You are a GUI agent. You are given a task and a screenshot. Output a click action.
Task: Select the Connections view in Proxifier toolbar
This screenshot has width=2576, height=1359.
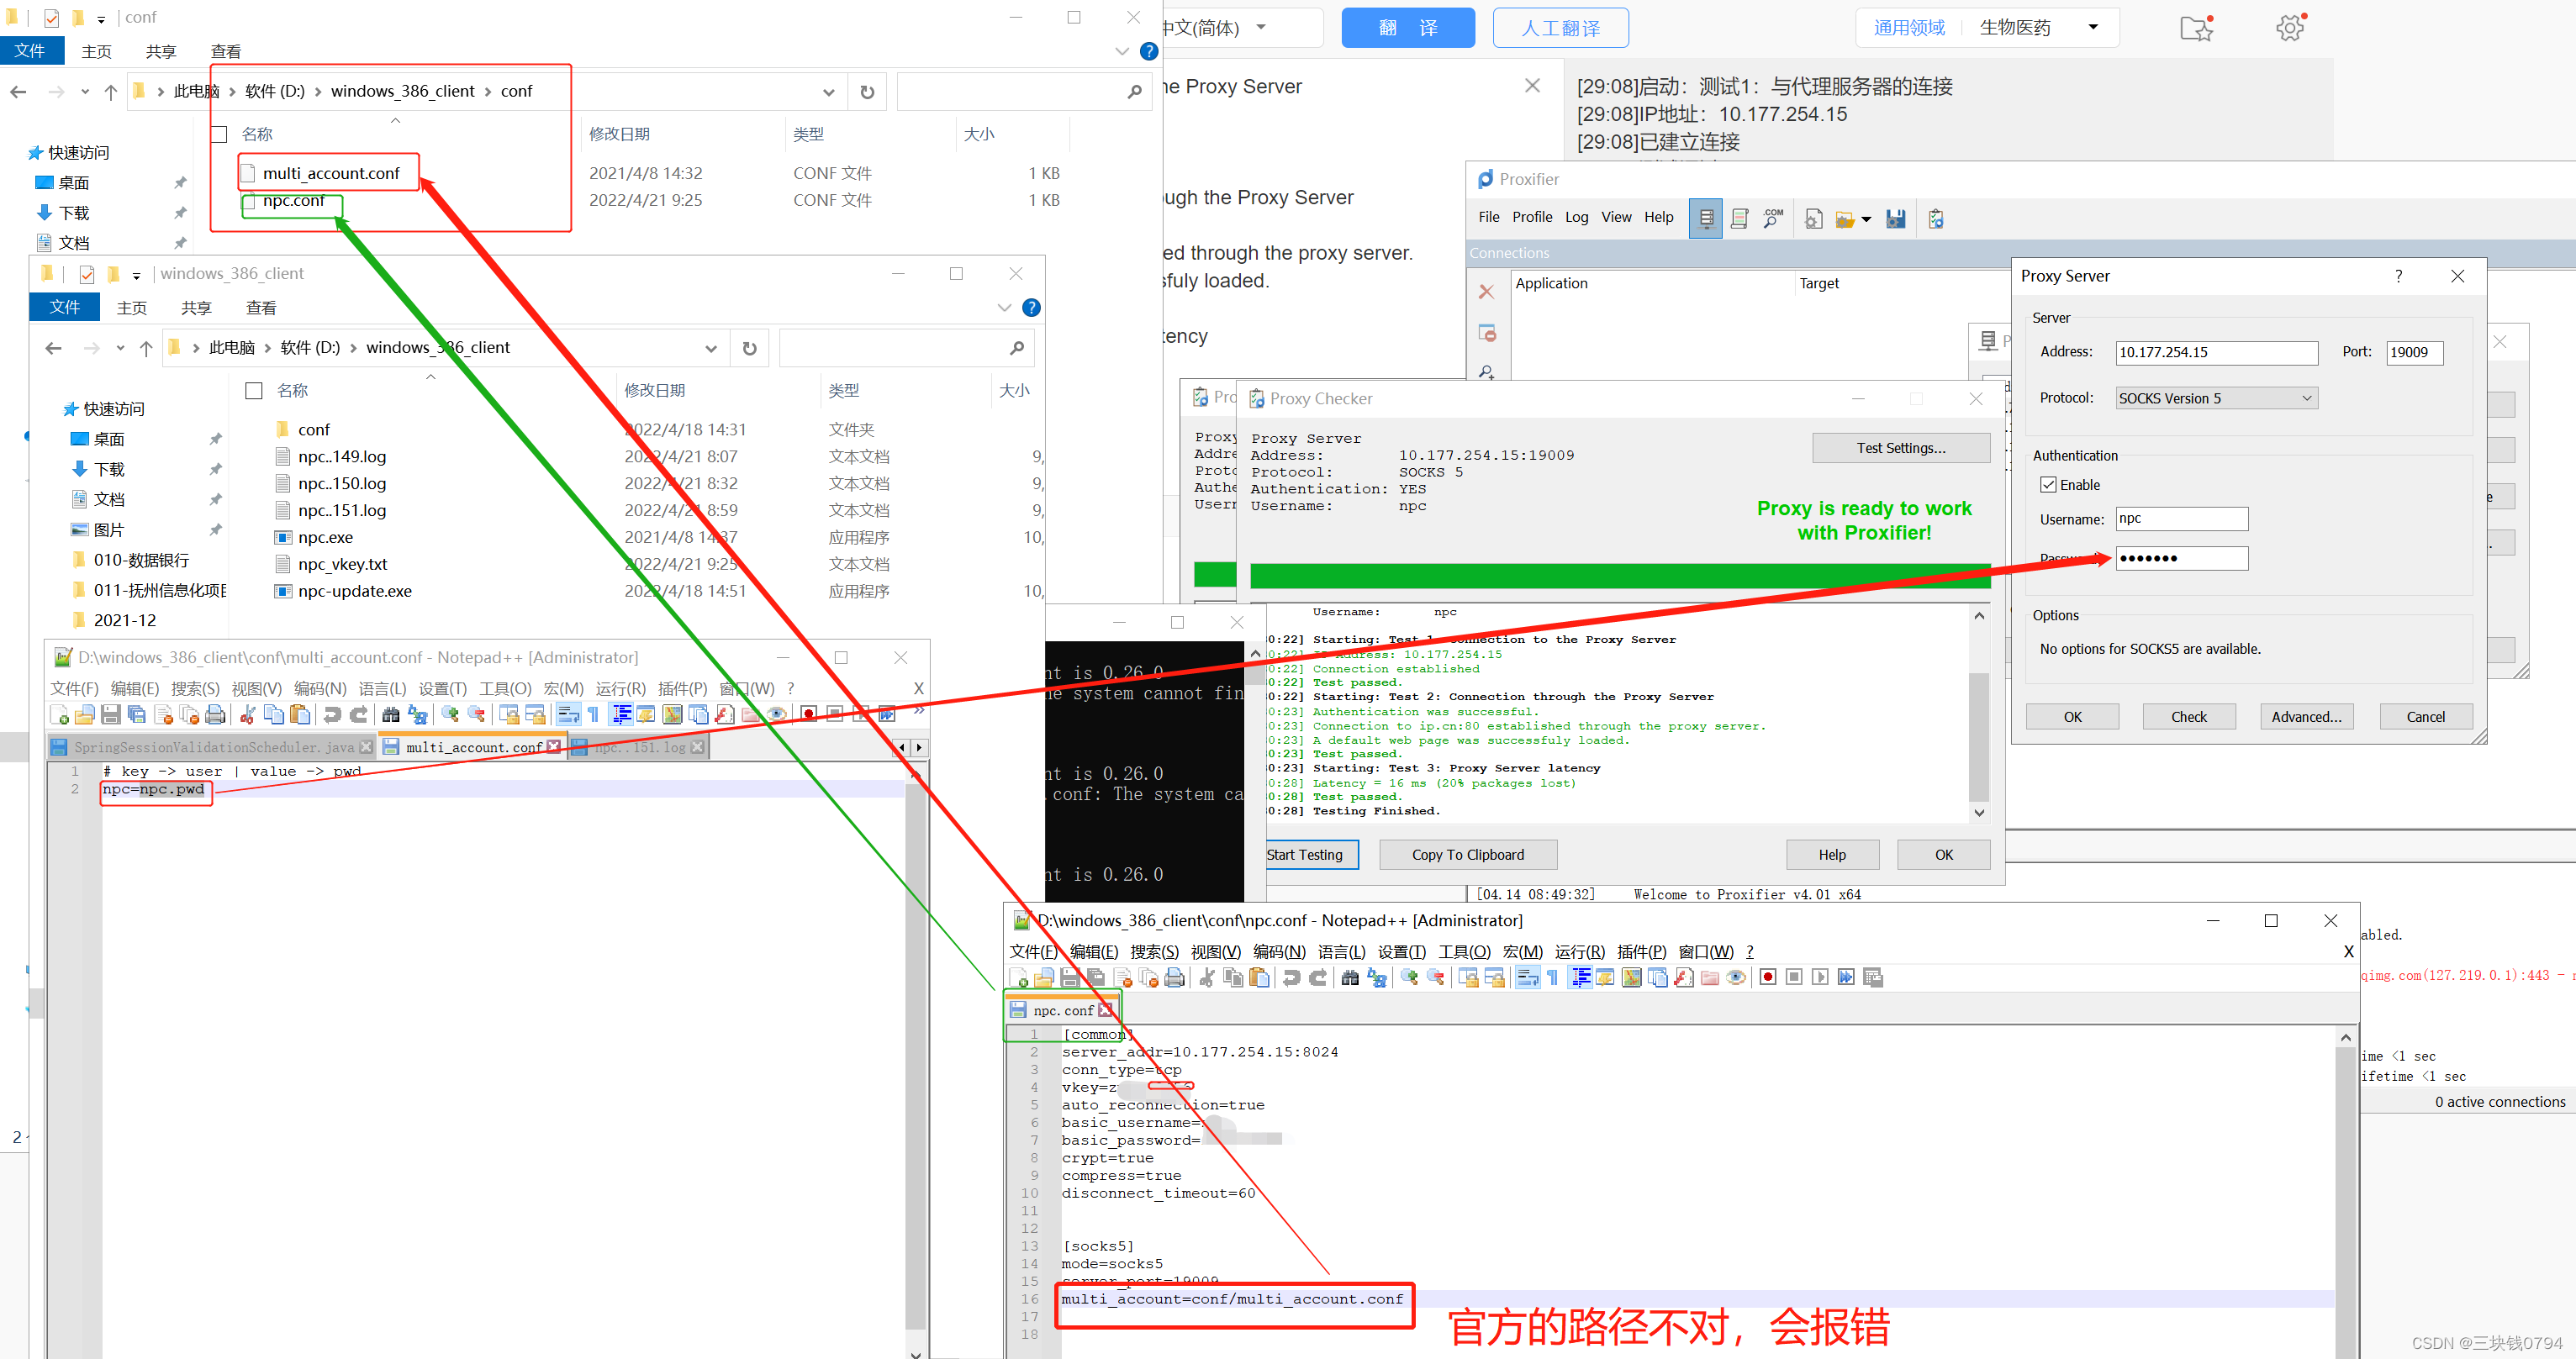pyautogui.click(x=1706, y=218)
